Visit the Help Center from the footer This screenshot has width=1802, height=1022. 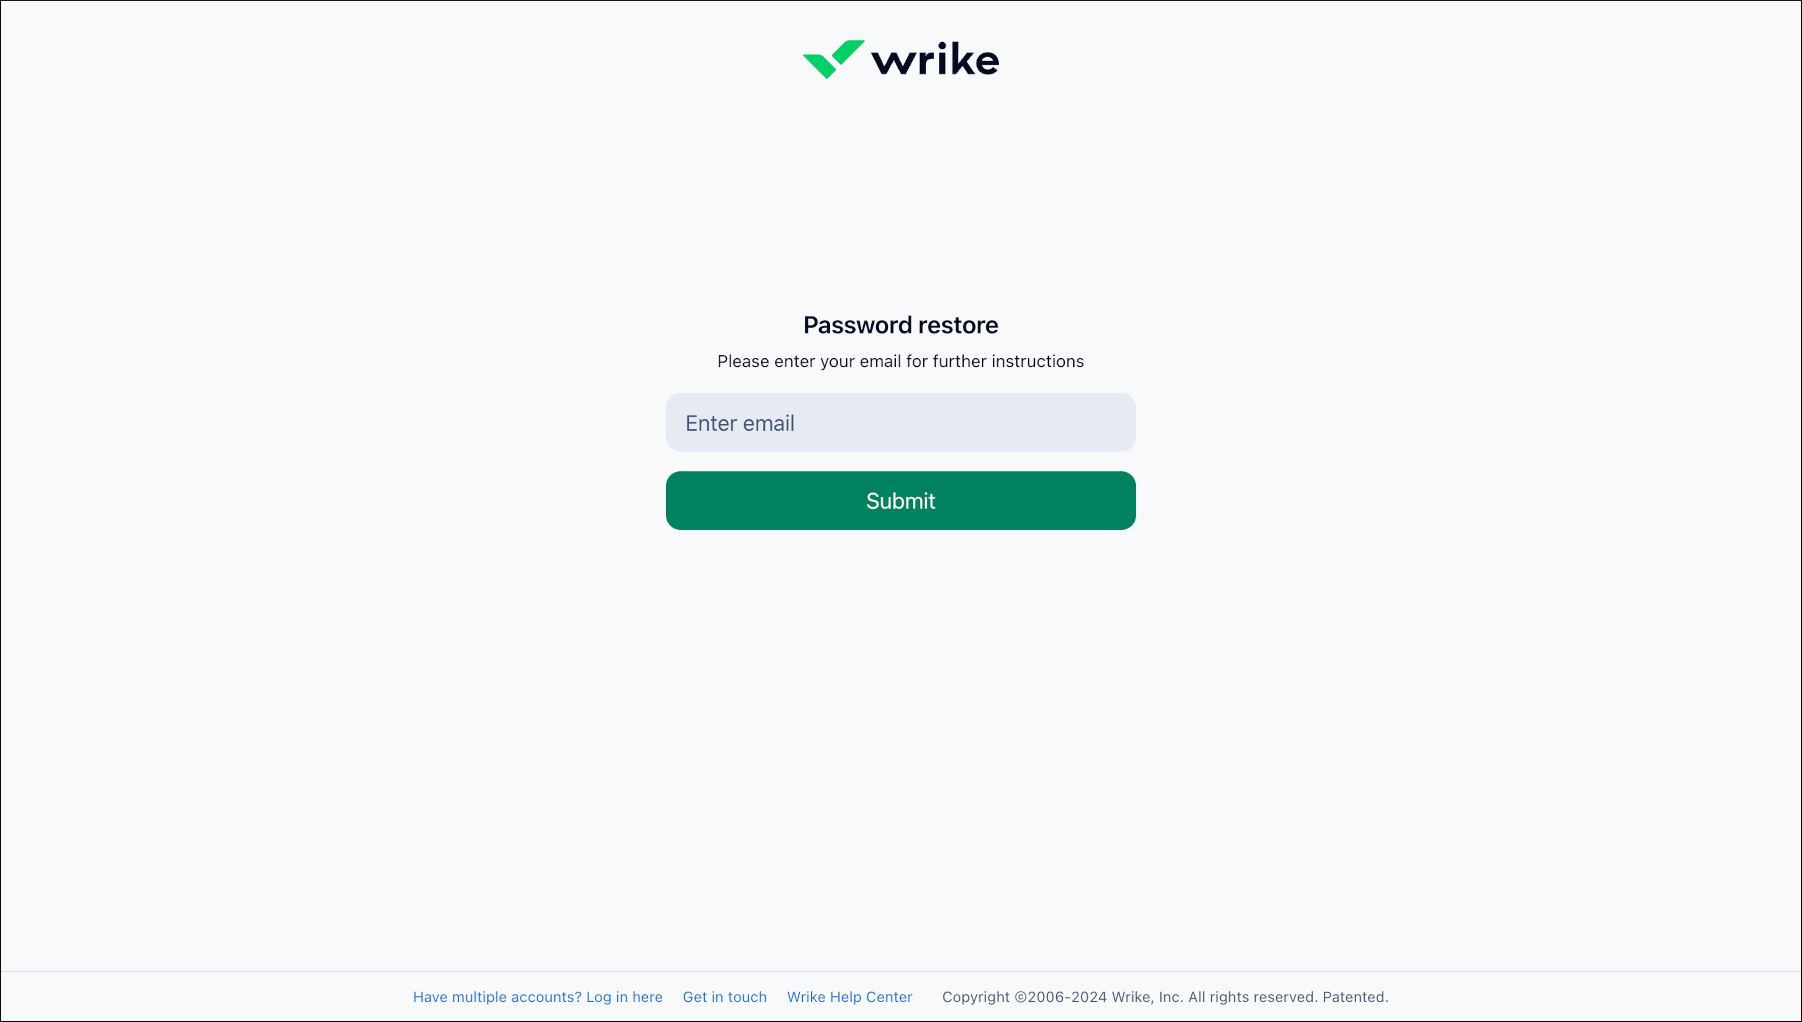850,997
